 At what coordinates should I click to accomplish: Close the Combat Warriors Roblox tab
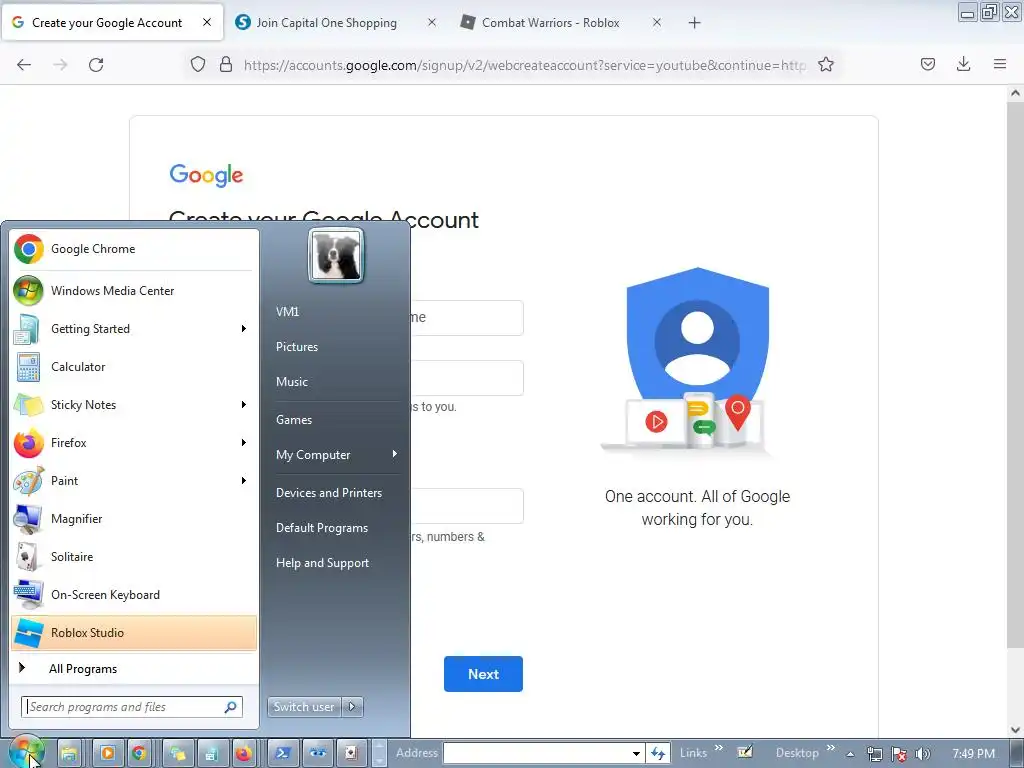point(657,23)
